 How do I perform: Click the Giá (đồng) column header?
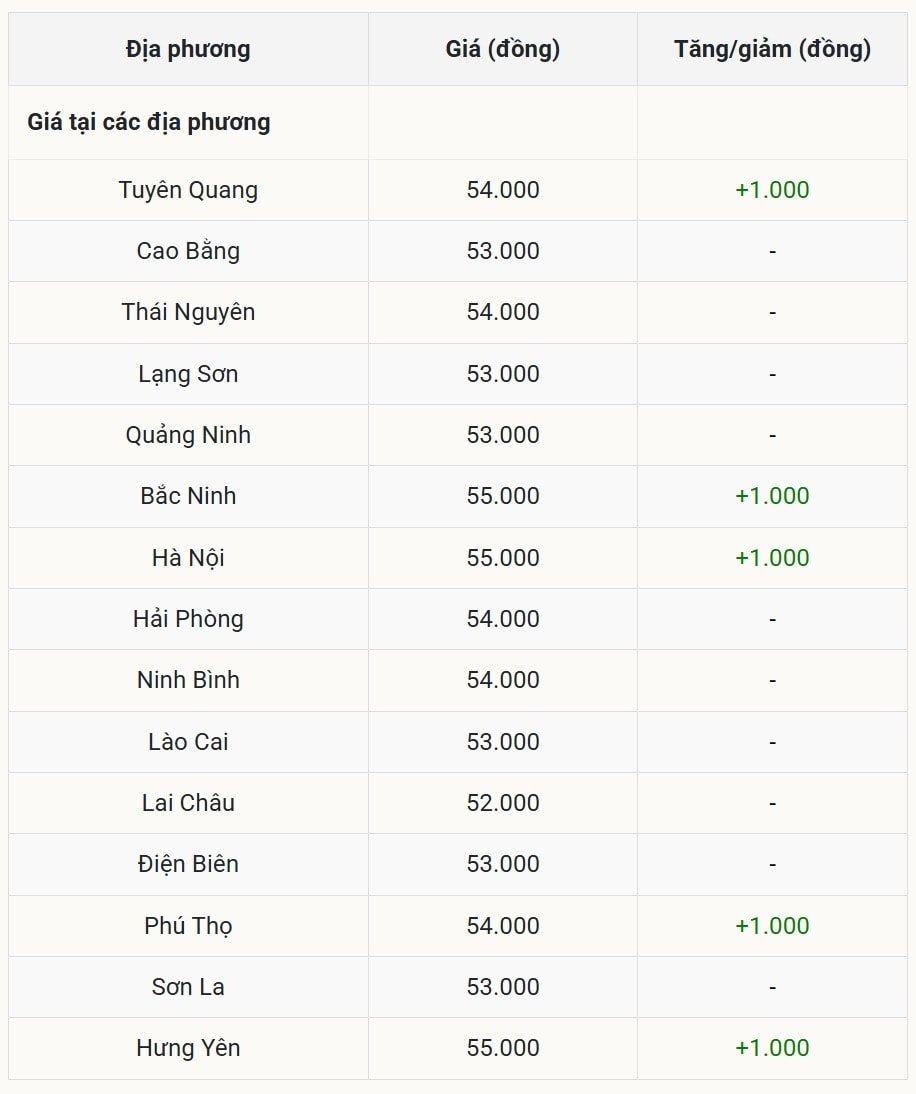pyautogui.click(x=502, y=49)
